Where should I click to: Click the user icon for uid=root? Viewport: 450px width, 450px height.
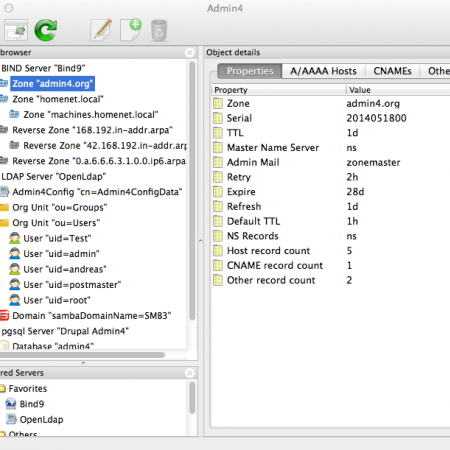coord(15,300)
